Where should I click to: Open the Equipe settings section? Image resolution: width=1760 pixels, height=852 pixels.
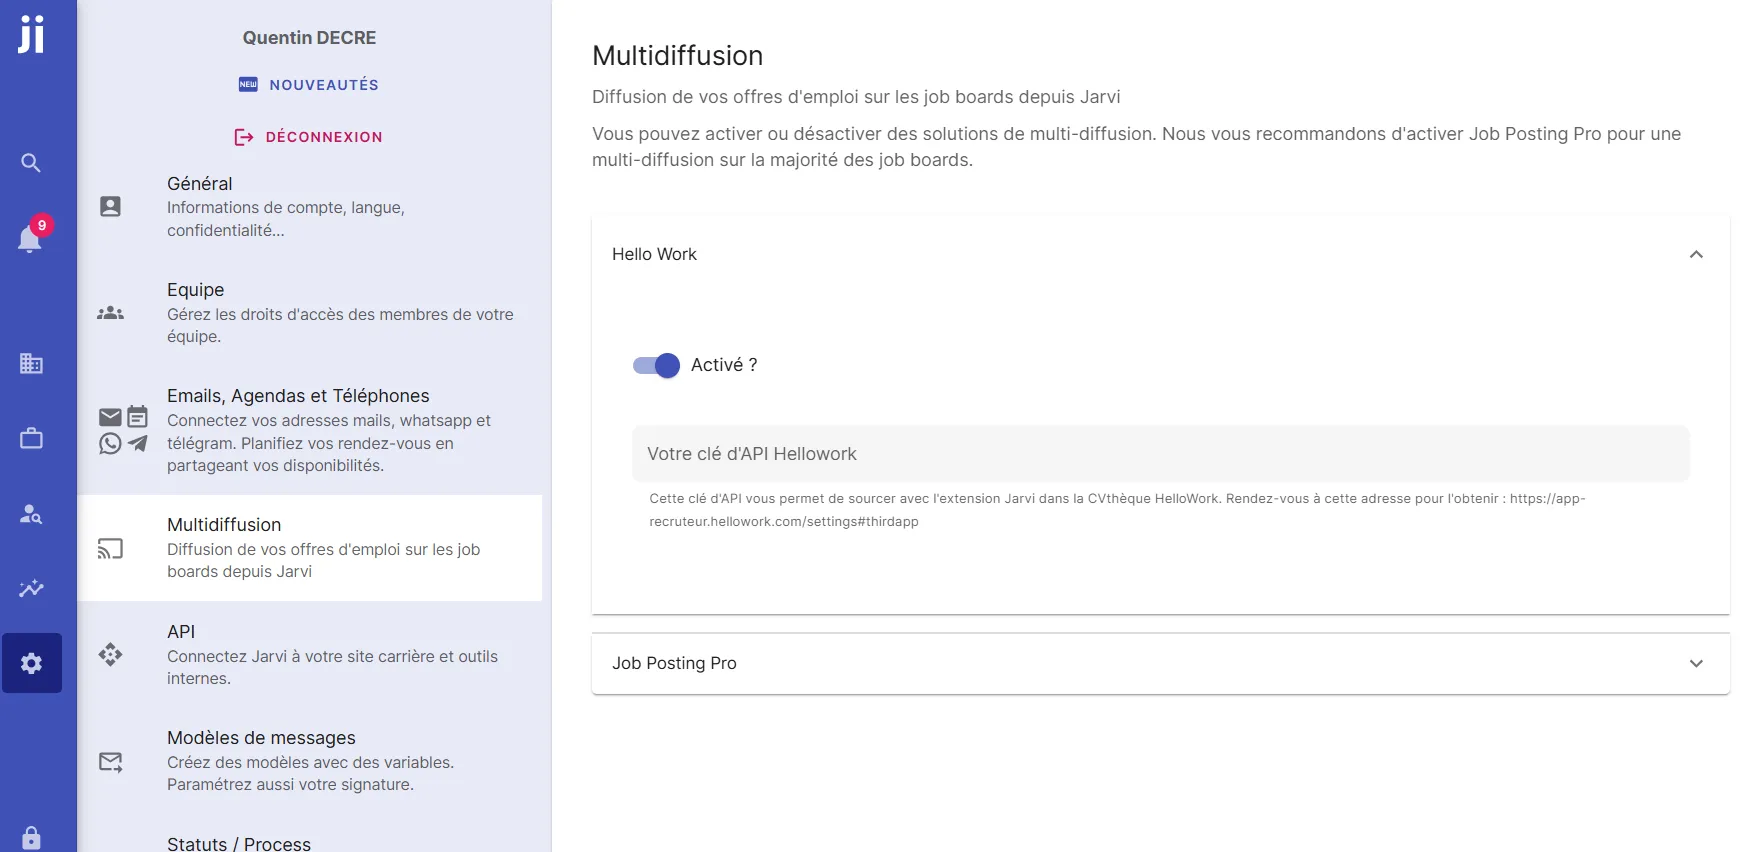(x=310, y=313)
